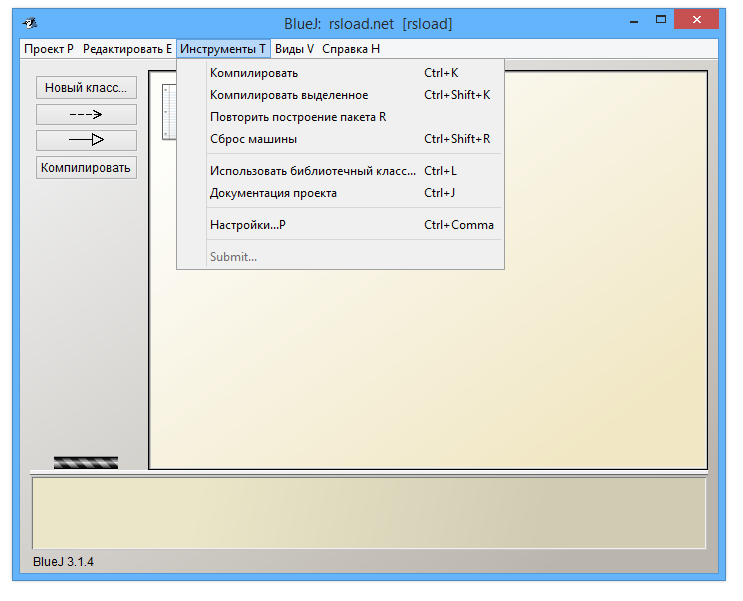Choose Компилировать Ctrl+K menu entry
Viewport: 743px width, 601px height.
pyautogui.click(x=340, y=73)
